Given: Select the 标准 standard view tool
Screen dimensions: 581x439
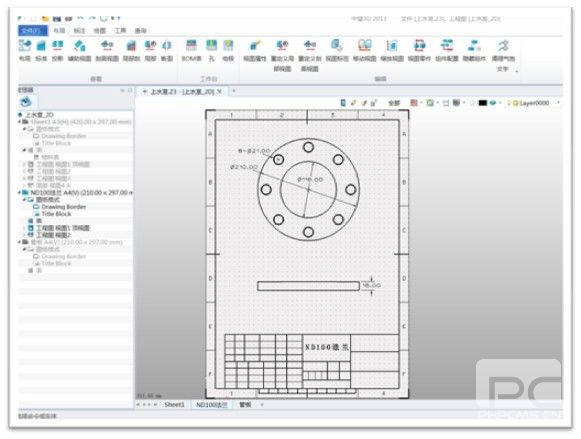Looking at the screenshot, I should (41, 50).
